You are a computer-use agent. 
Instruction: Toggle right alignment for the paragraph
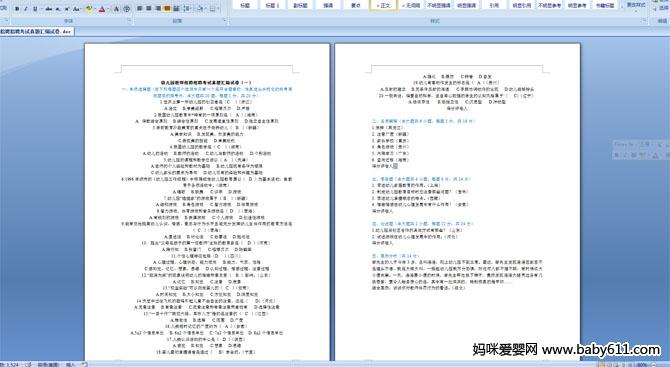pos(158,9)
